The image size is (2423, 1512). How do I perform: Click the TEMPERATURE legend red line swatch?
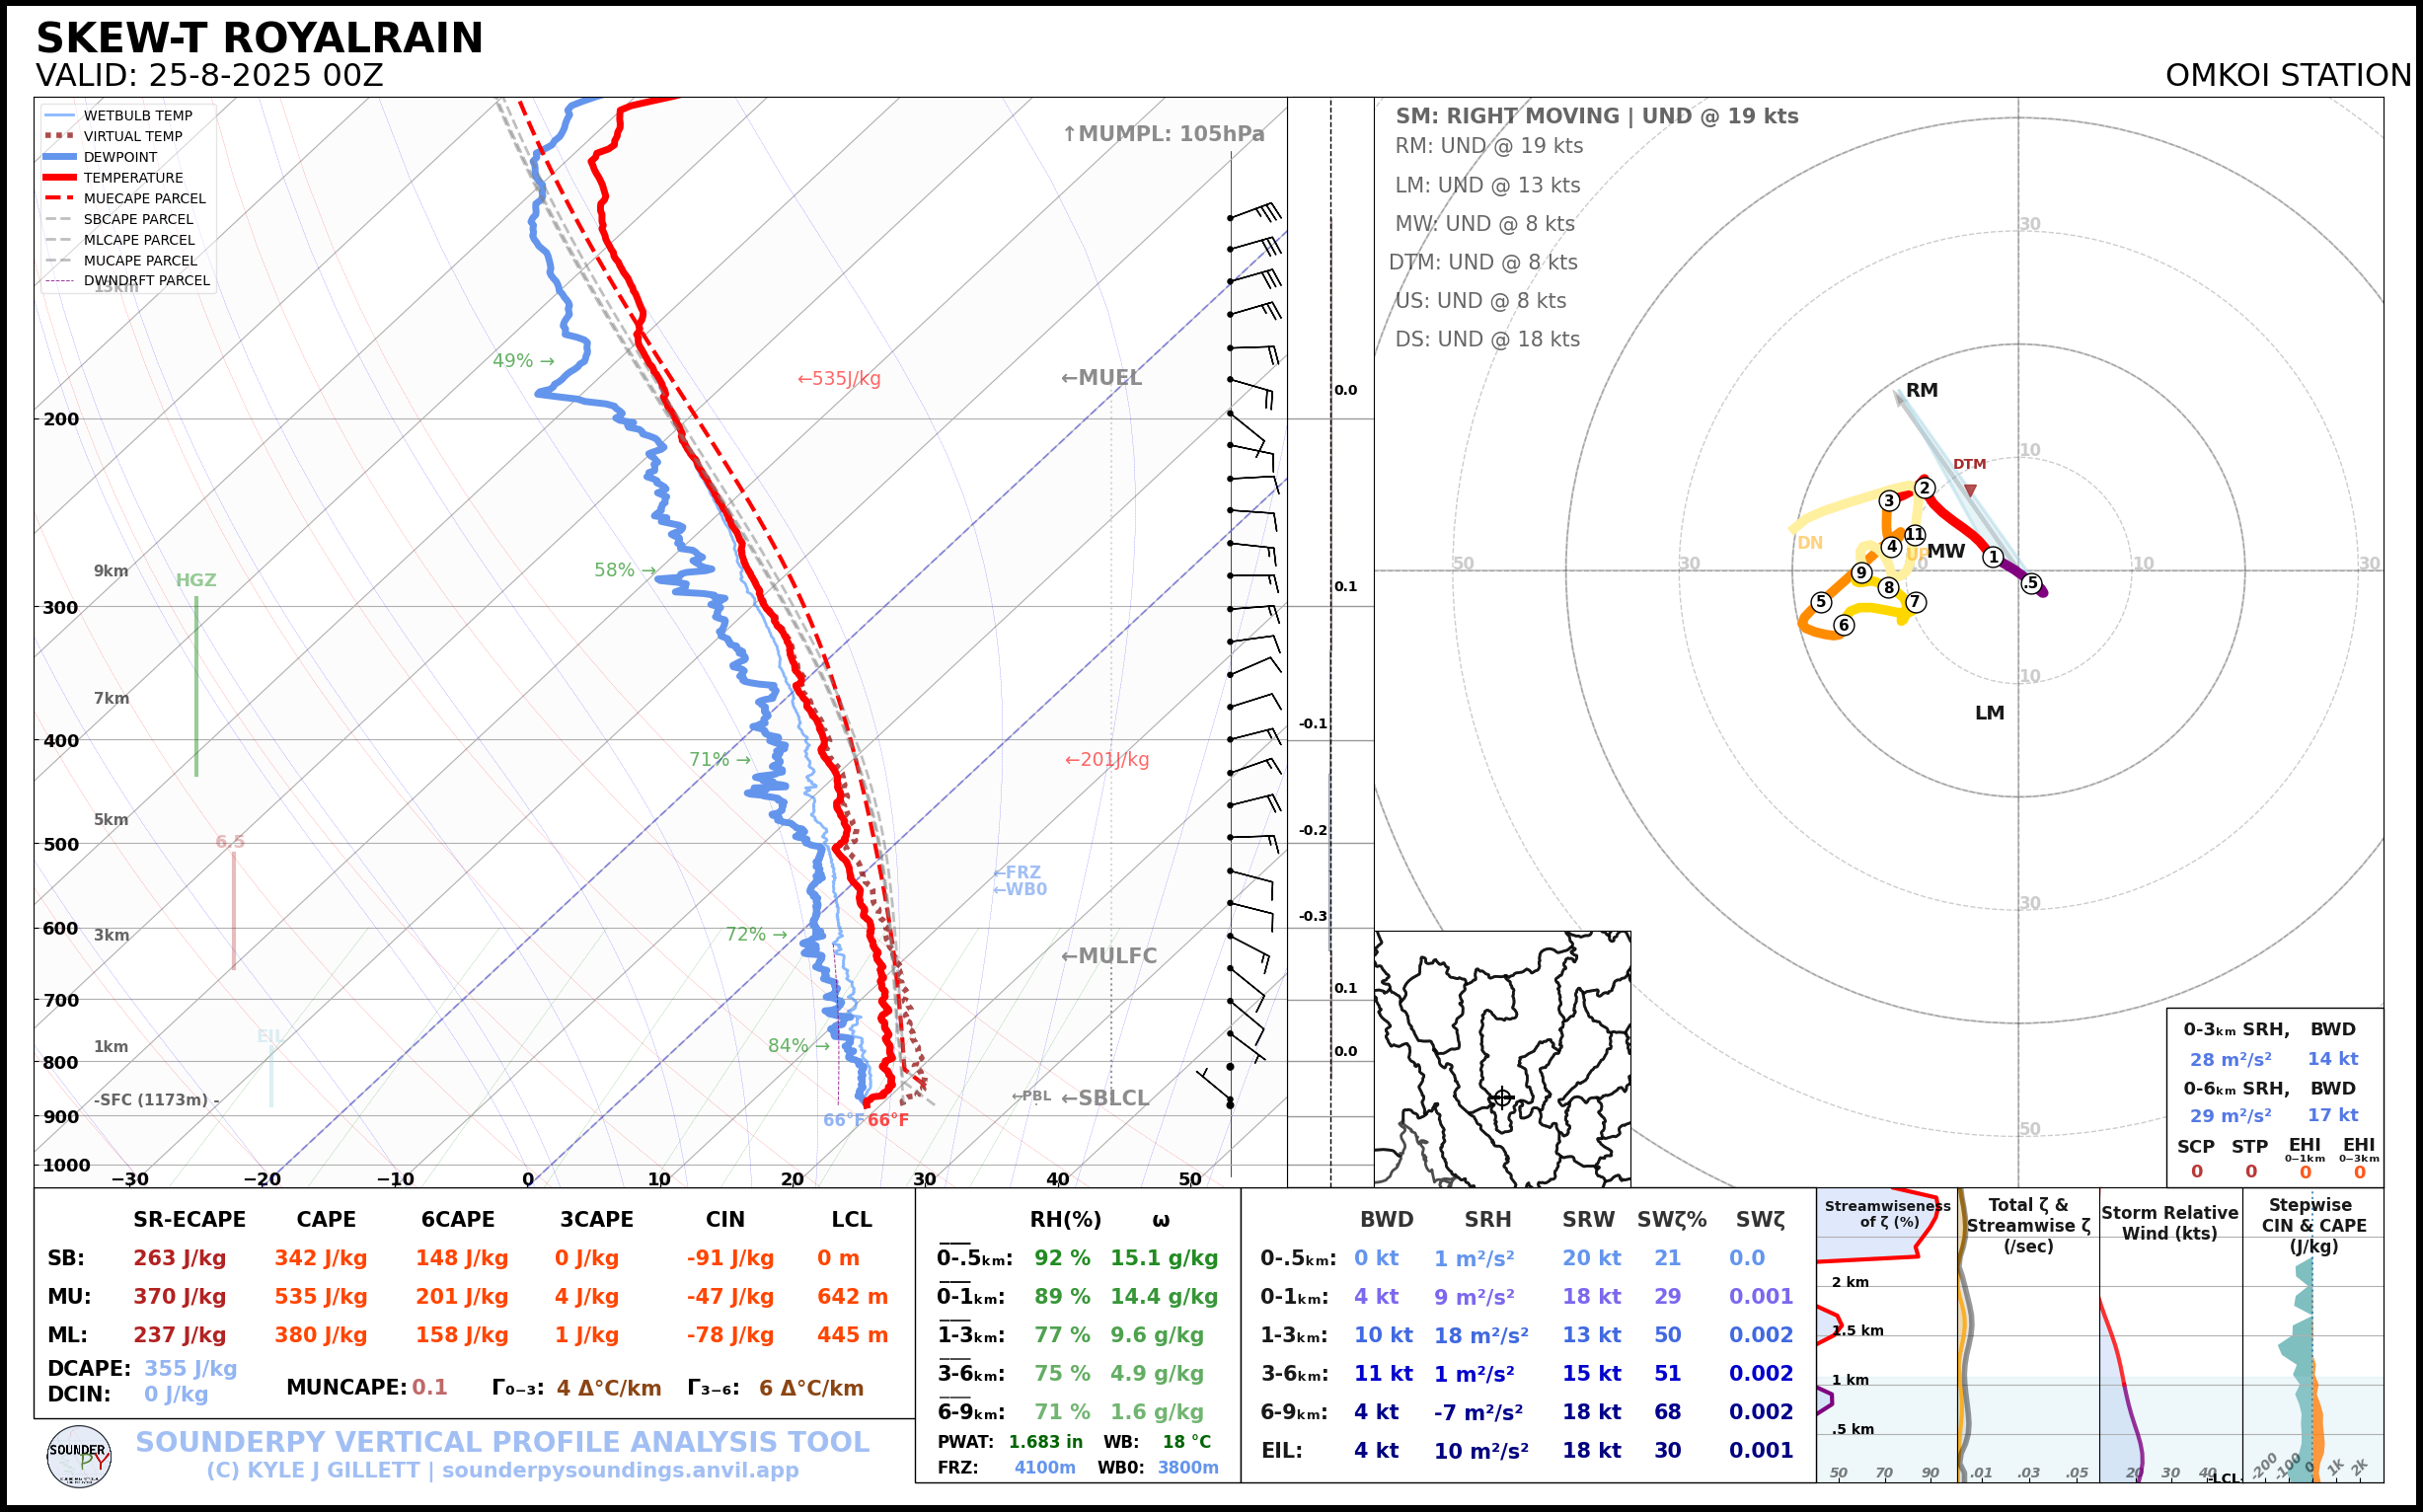60,177
